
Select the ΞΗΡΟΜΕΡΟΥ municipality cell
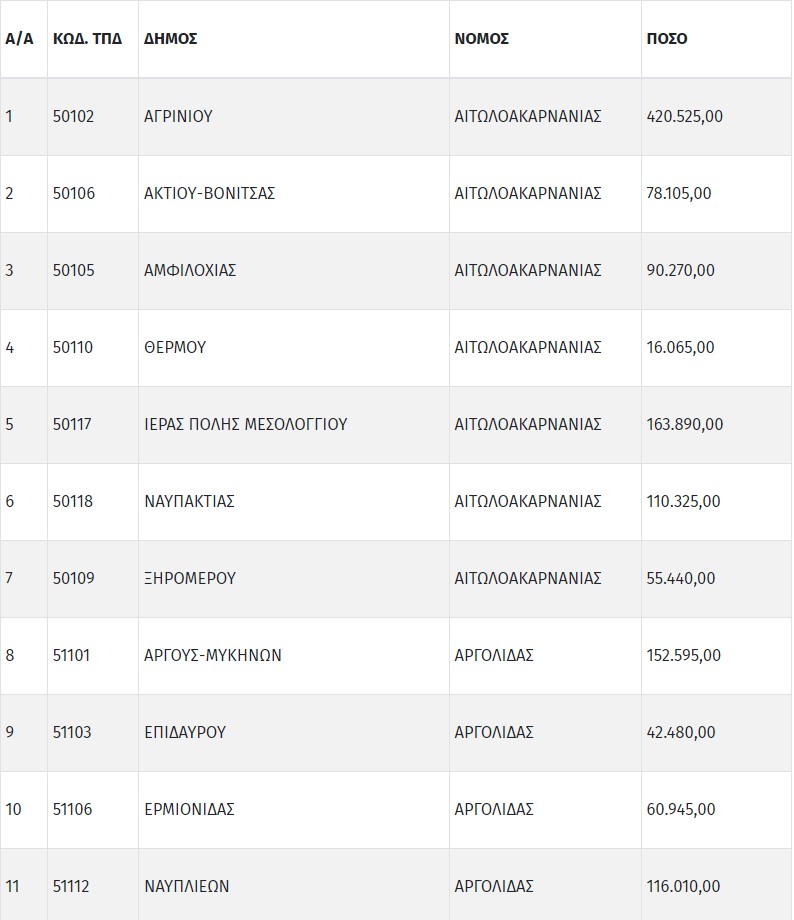click(190, 578)
